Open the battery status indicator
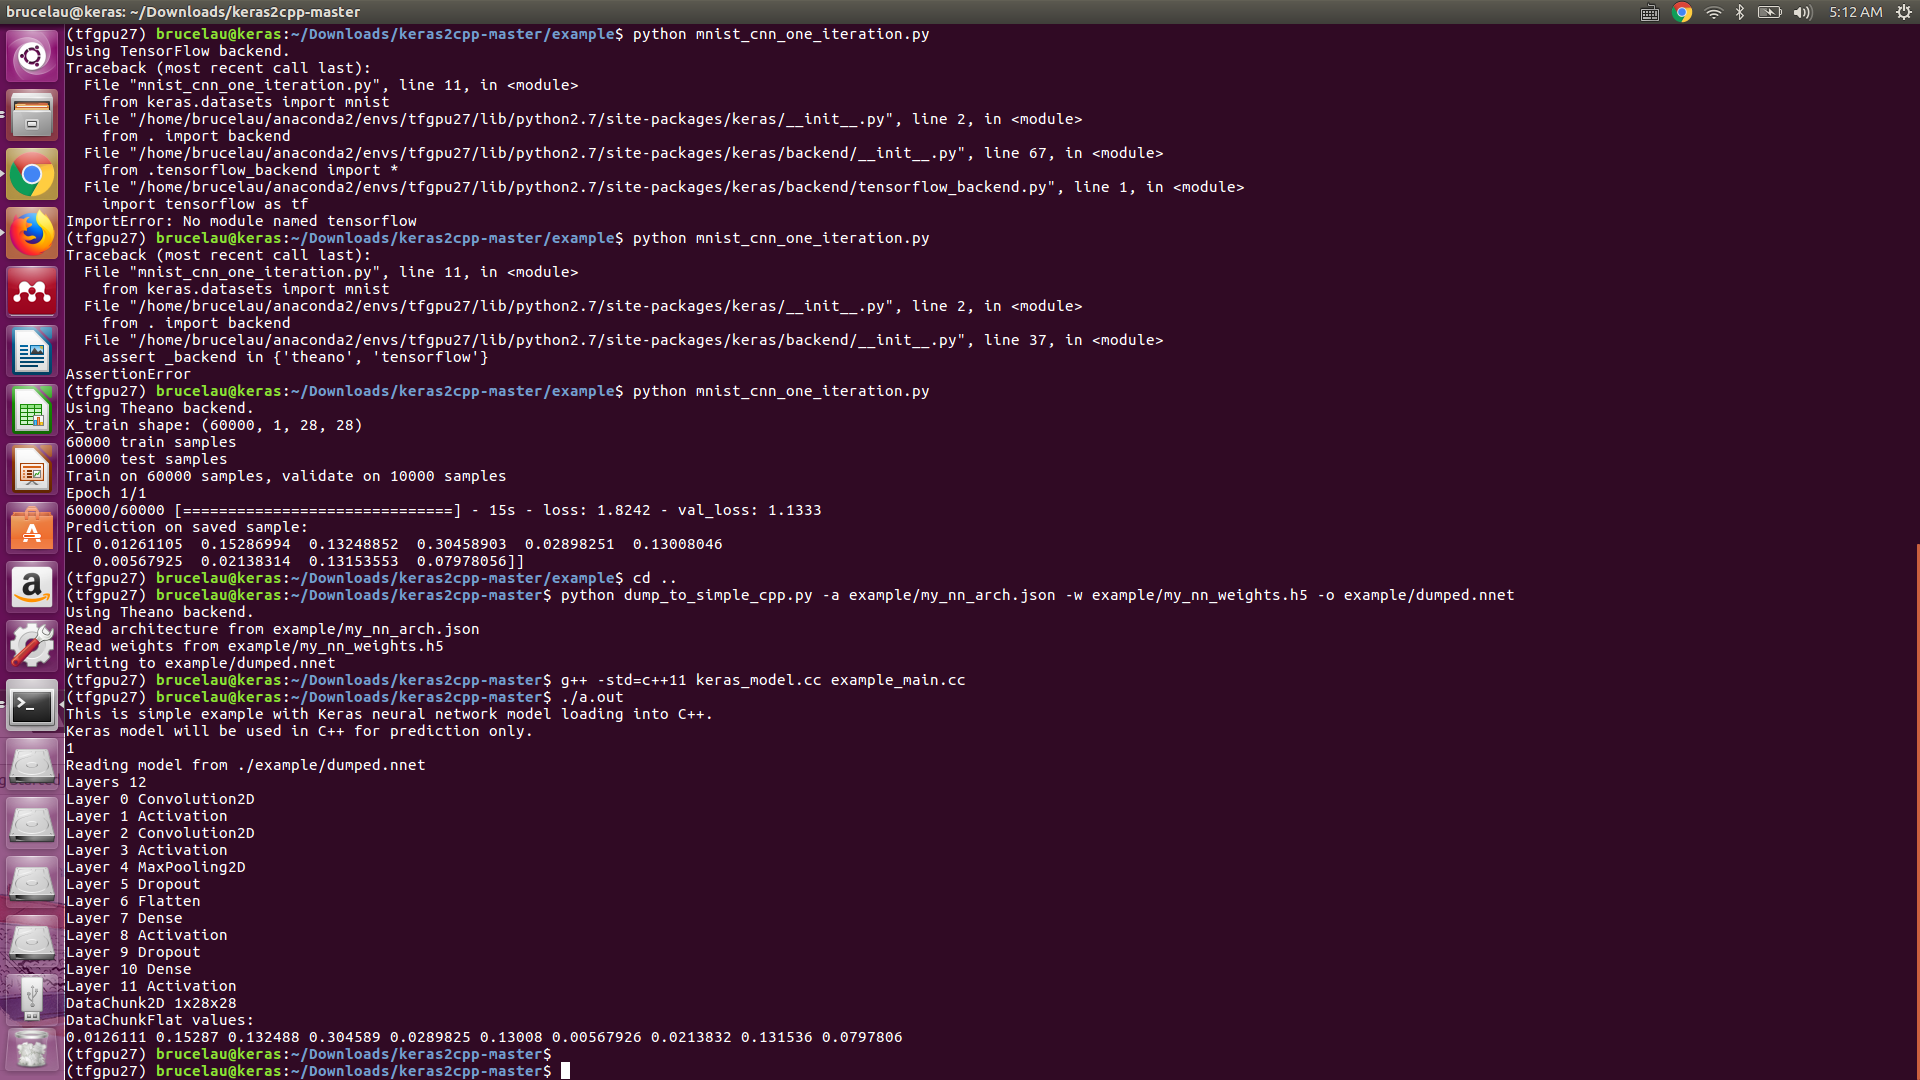 [1770, 12]
